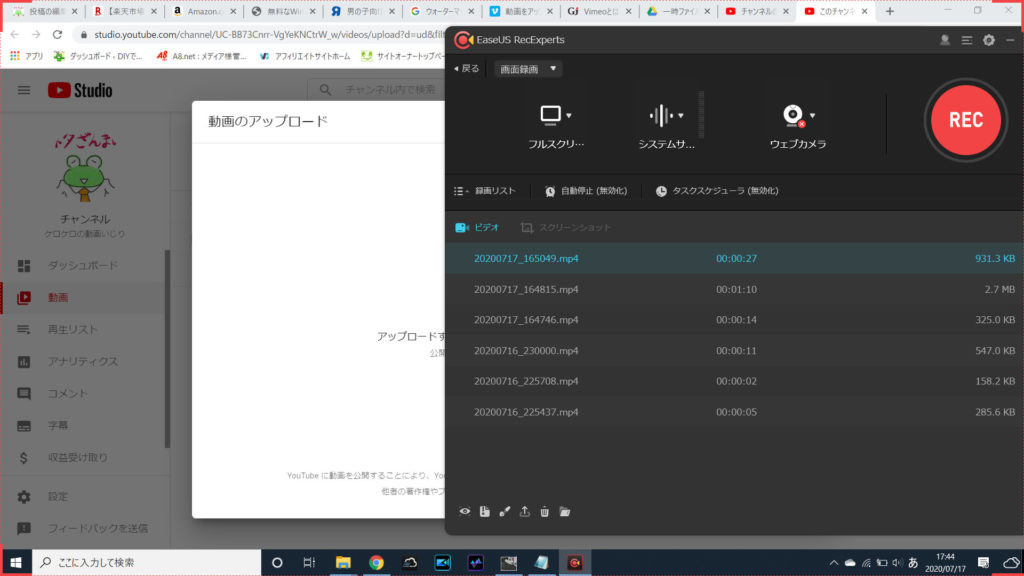Click フィードバックを送信 in the Studio sidebar

[x=84, y=528]
